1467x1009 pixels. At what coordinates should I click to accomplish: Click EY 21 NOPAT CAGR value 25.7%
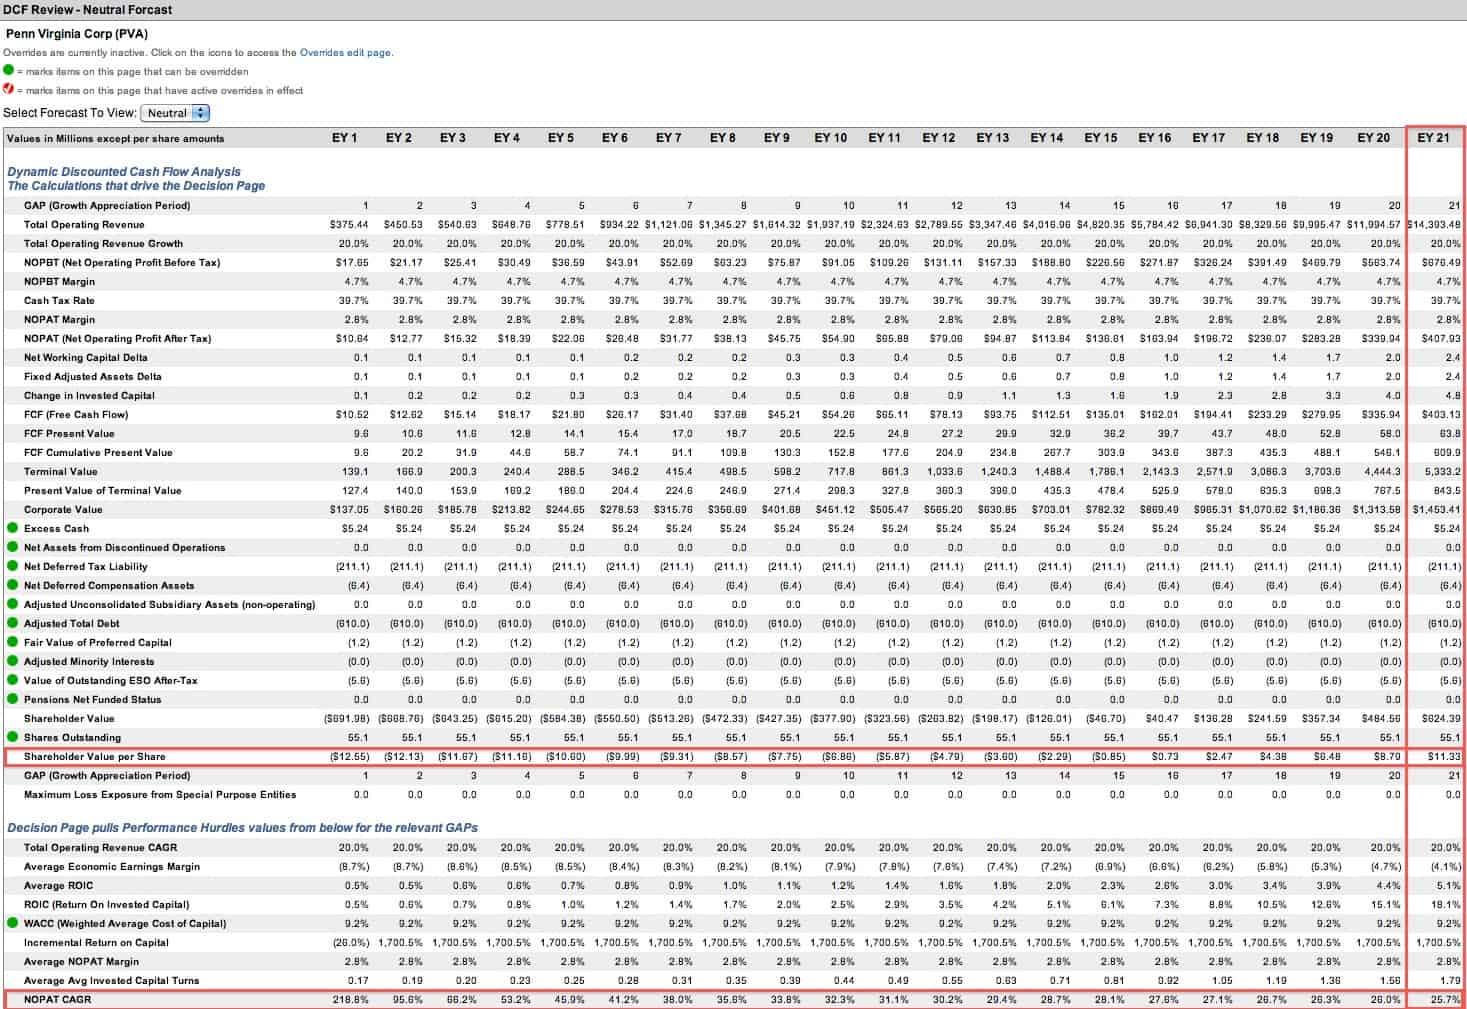tap(1446, 999)
